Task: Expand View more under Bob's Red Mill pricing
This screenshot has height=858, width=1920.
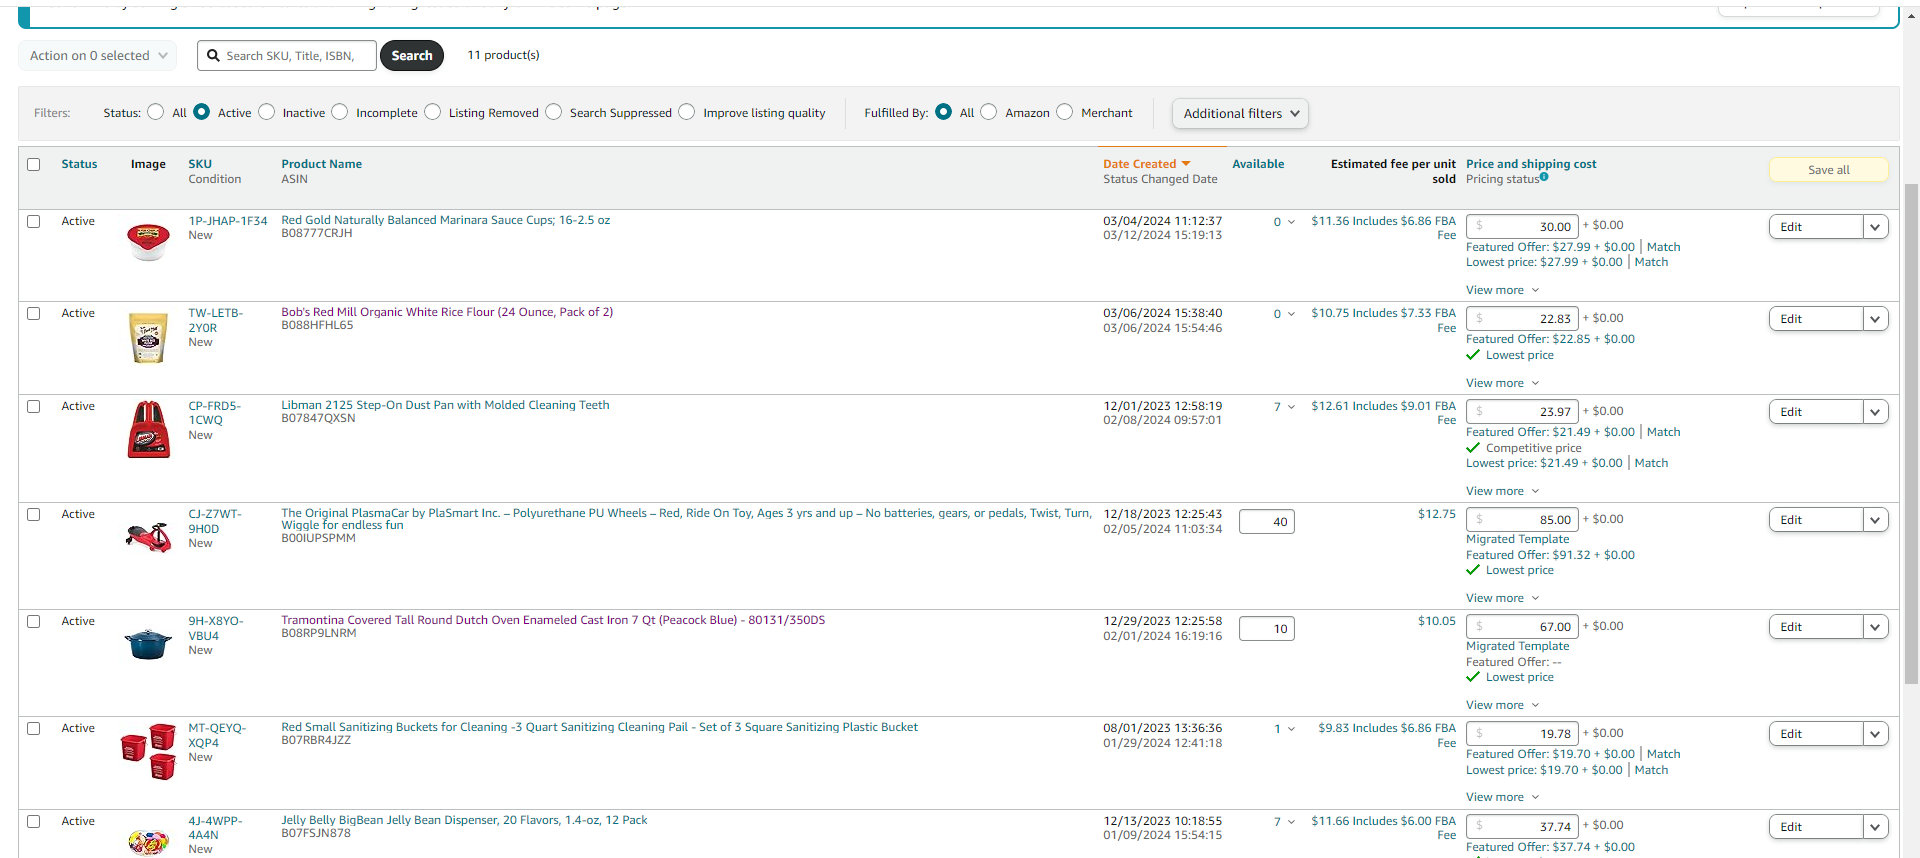Action: [x=1503, y=383]
